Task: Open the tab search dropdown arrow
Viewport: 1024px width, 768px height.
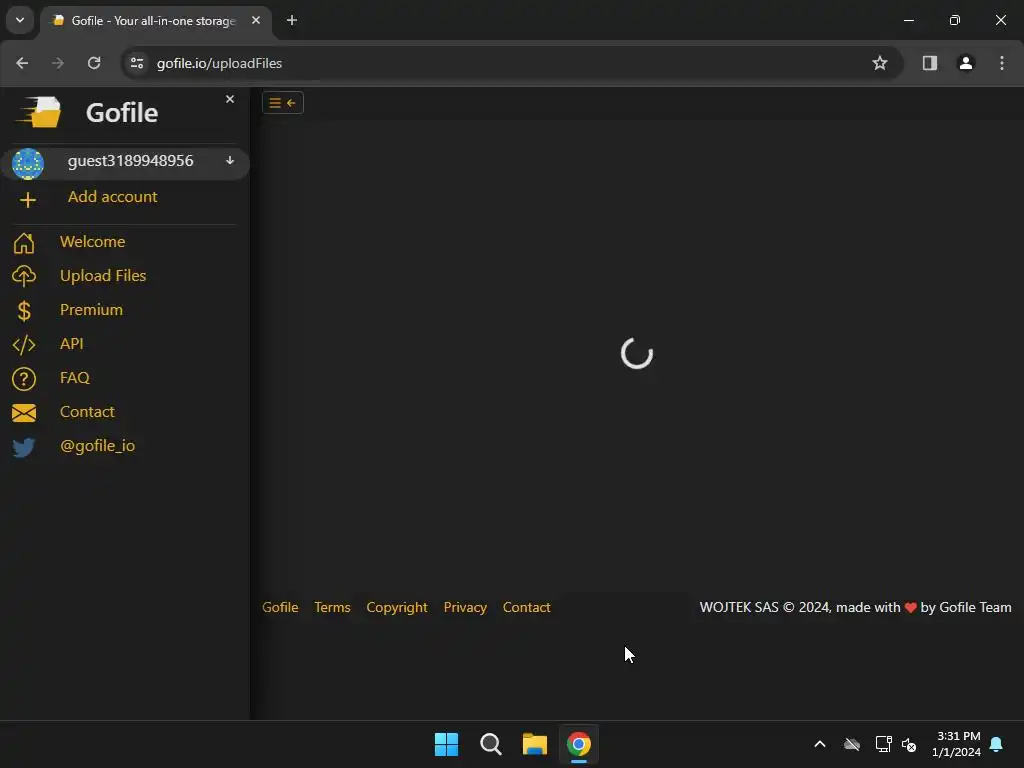Action: pyautogui.click(x=20, y=20)
